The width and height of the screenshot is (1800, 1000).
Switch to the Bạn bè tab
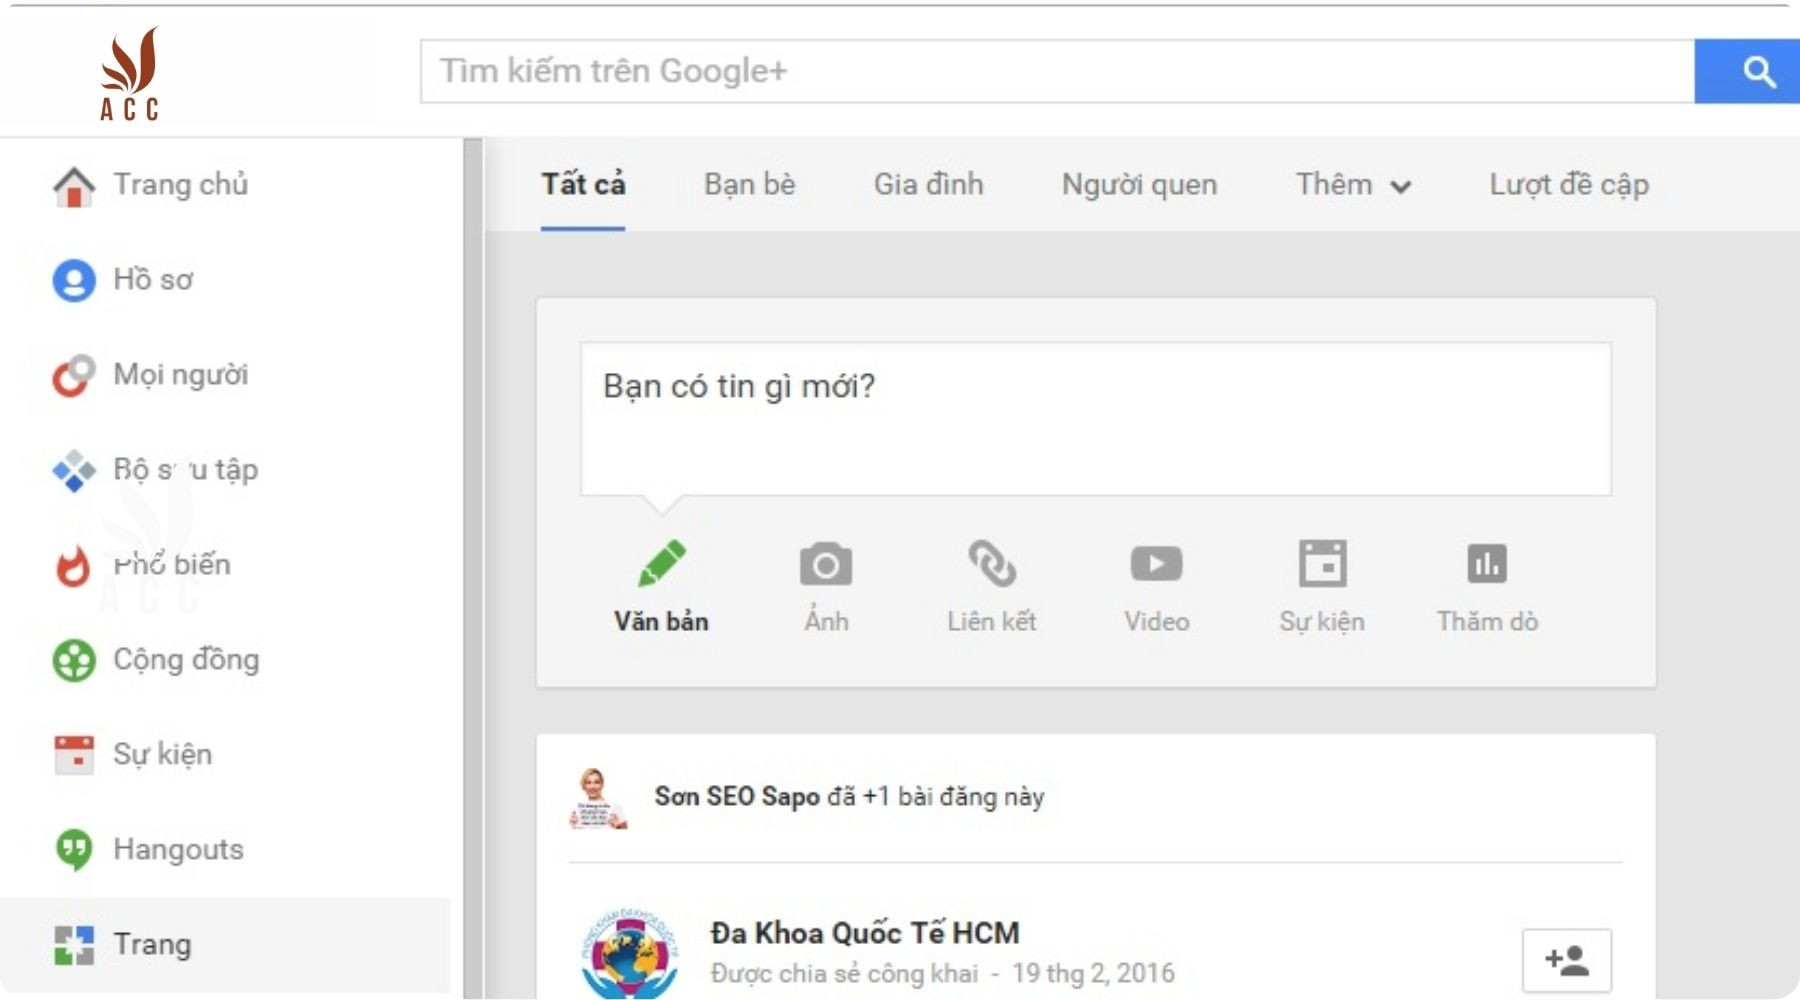click(750, 185)
